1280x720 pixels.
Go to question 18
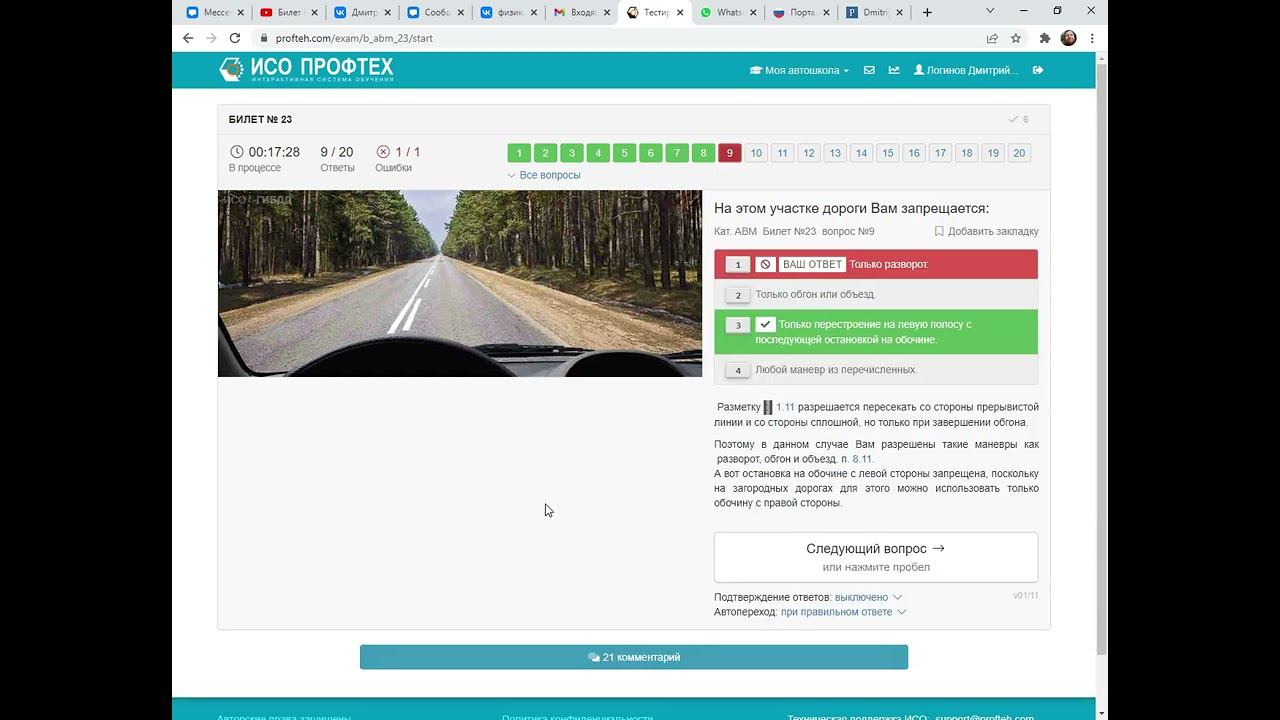point(967,153)
